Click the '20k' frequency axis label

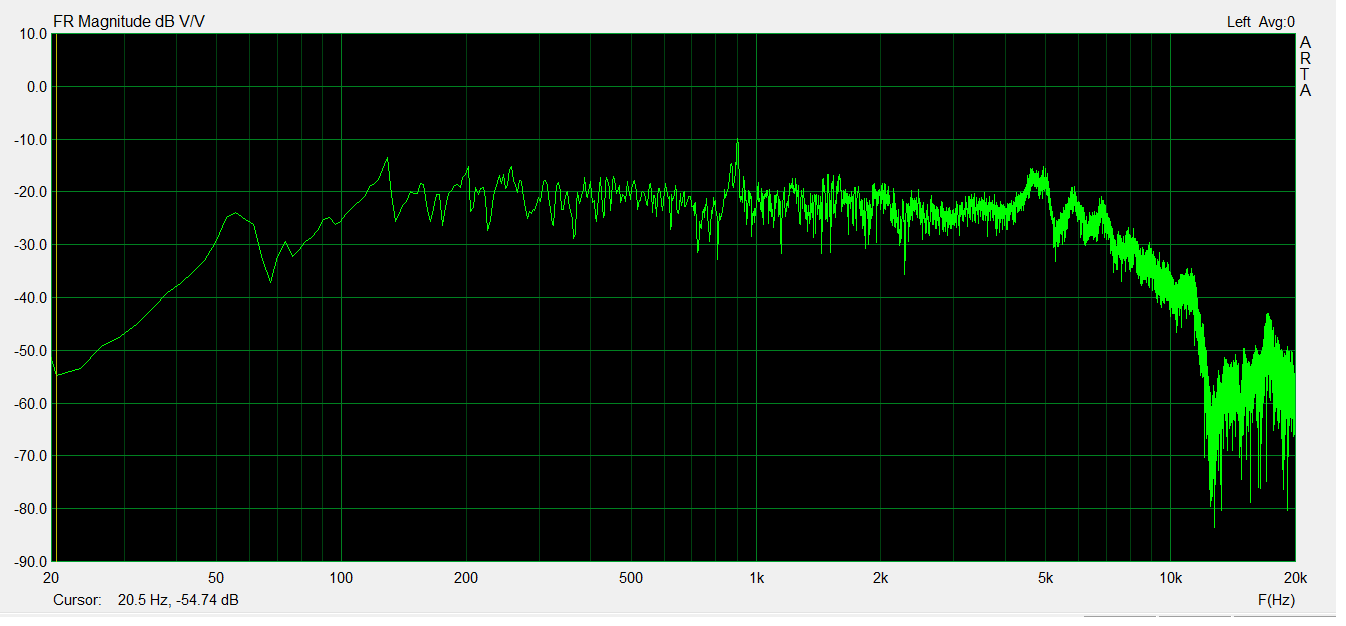point(1295,578)
